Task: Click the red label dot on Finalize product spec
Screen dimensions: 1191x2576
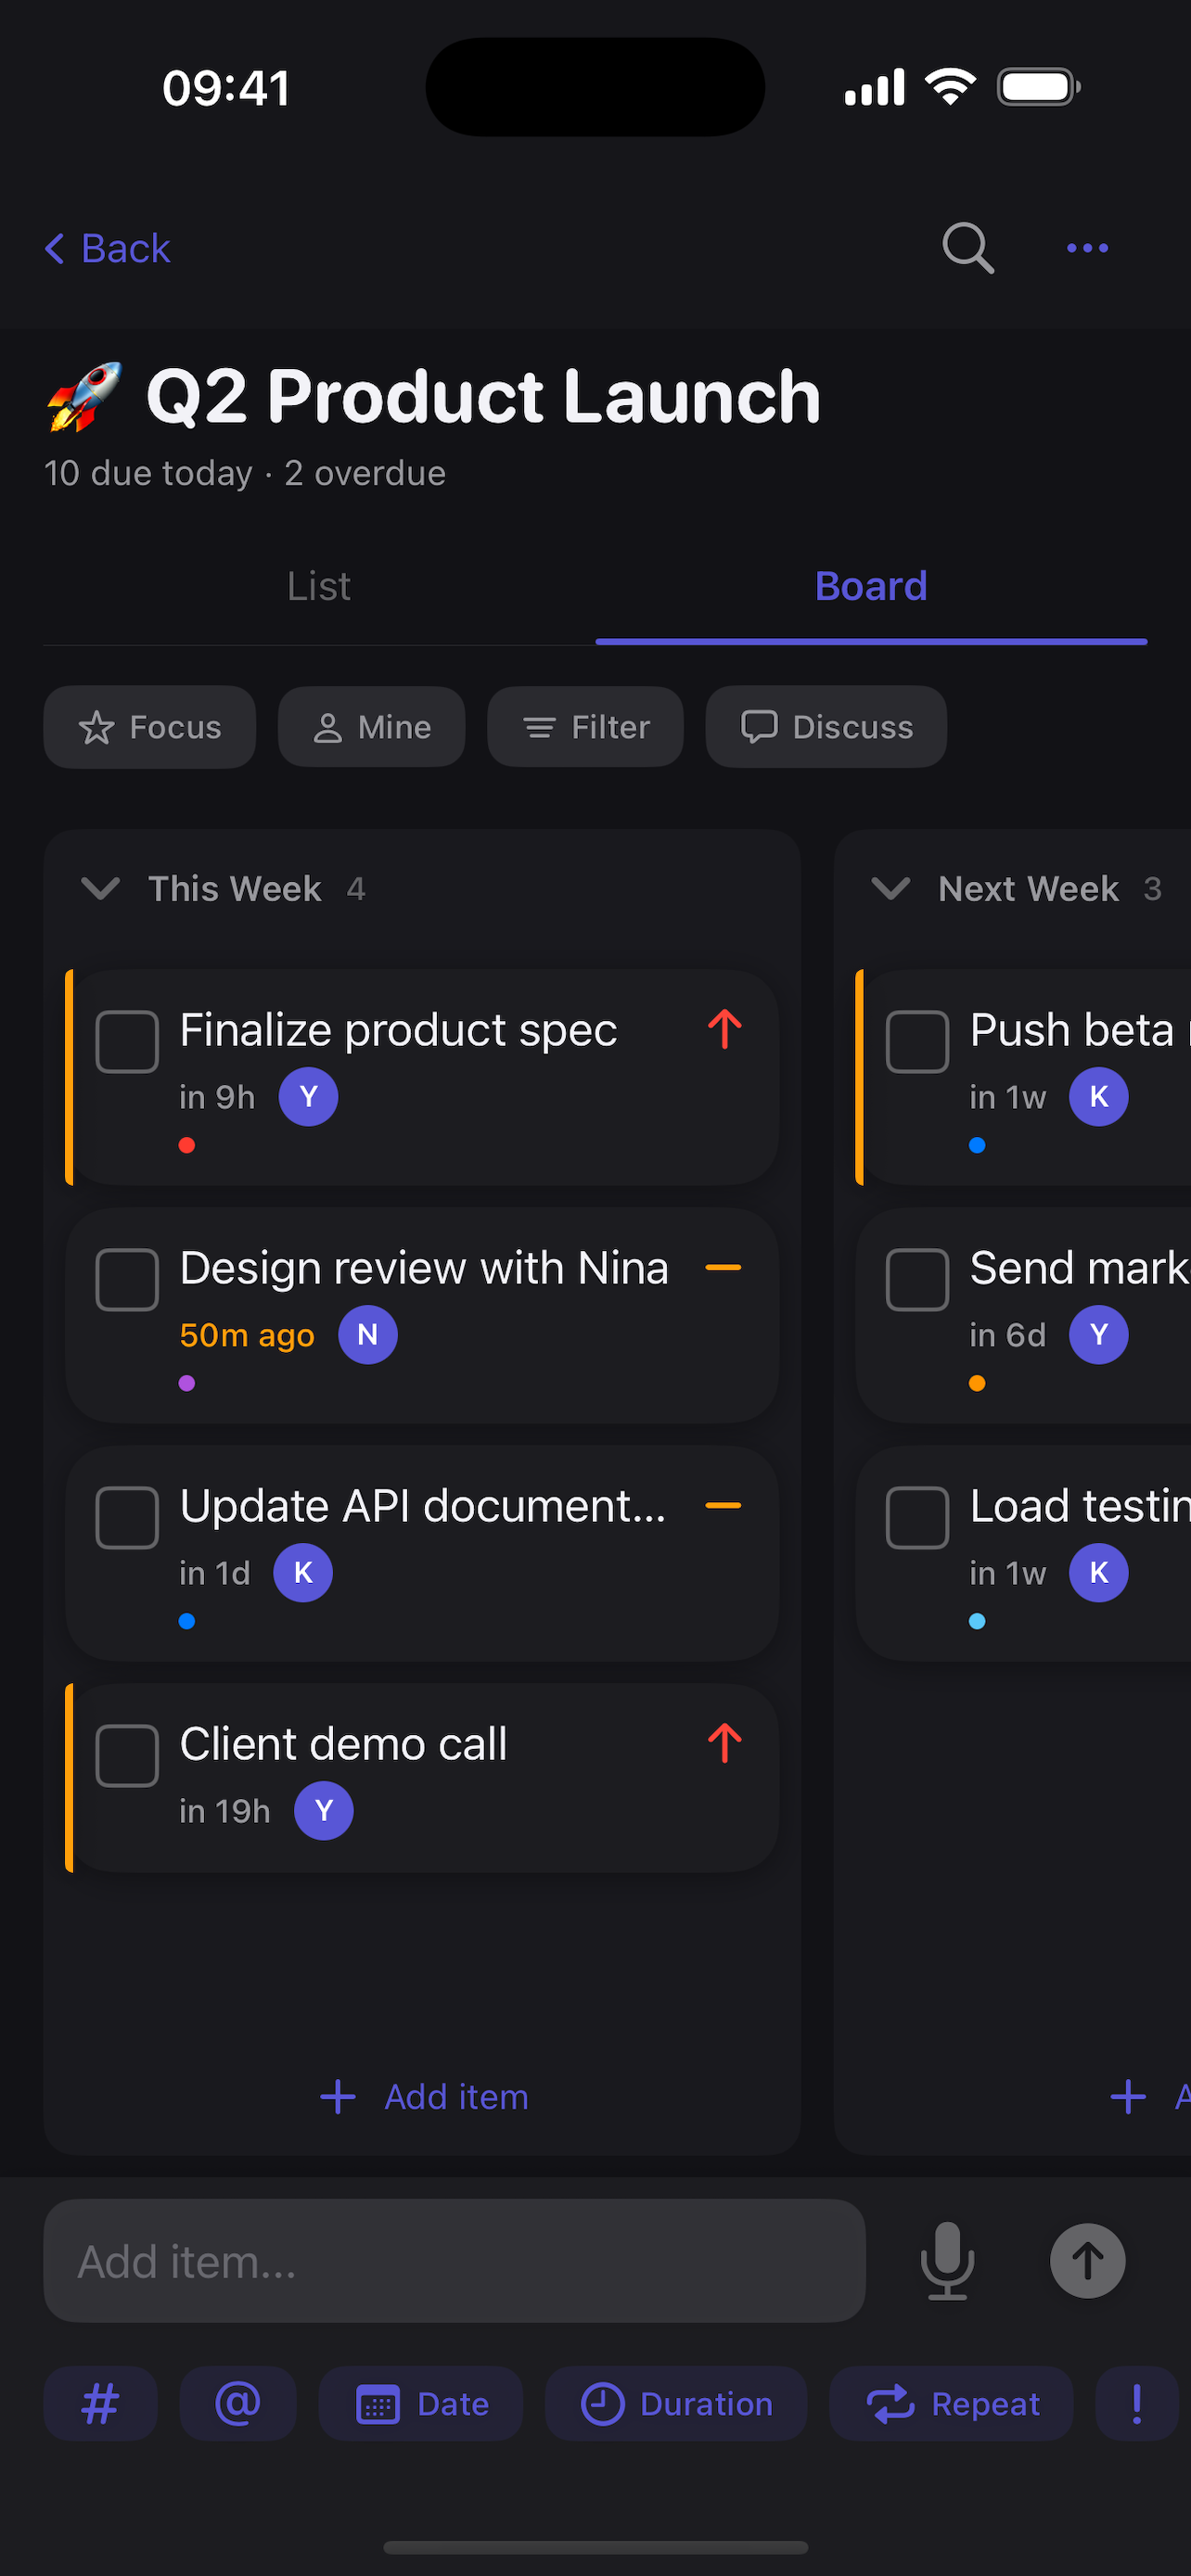Action: (187, 1145)
